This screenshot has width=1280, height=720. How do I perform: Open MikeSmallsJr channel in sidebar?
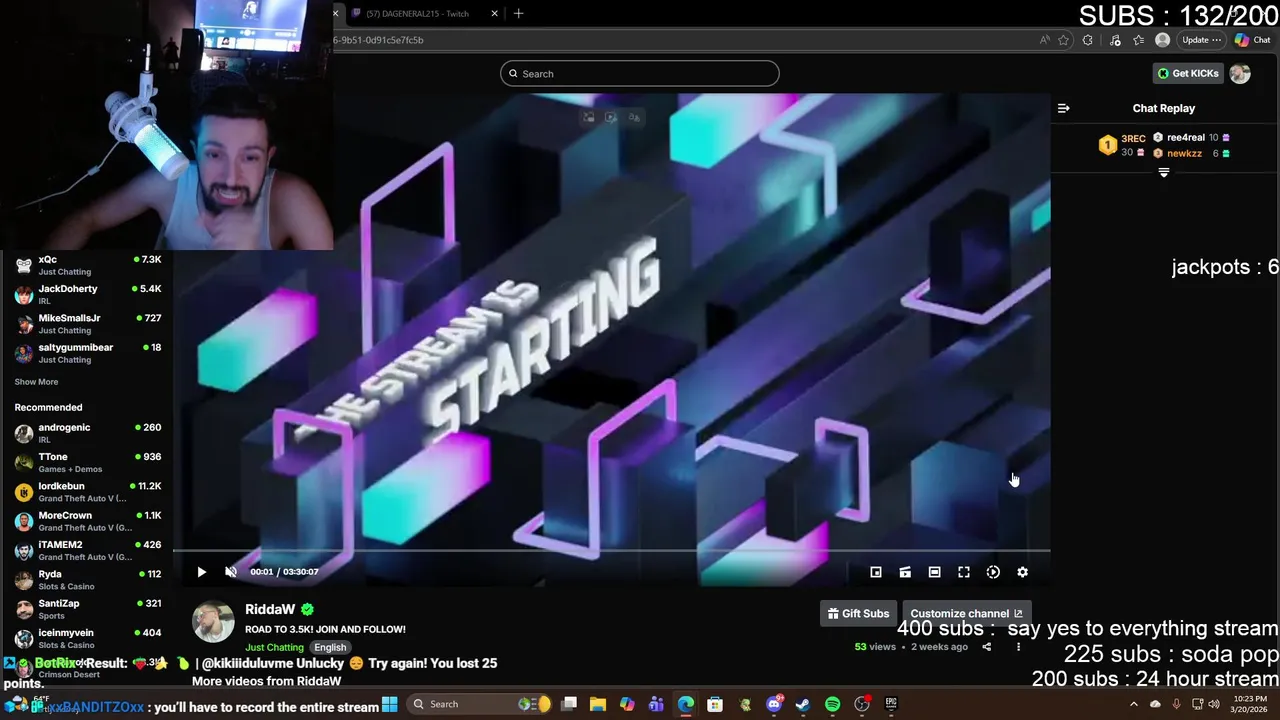[87, 323]
